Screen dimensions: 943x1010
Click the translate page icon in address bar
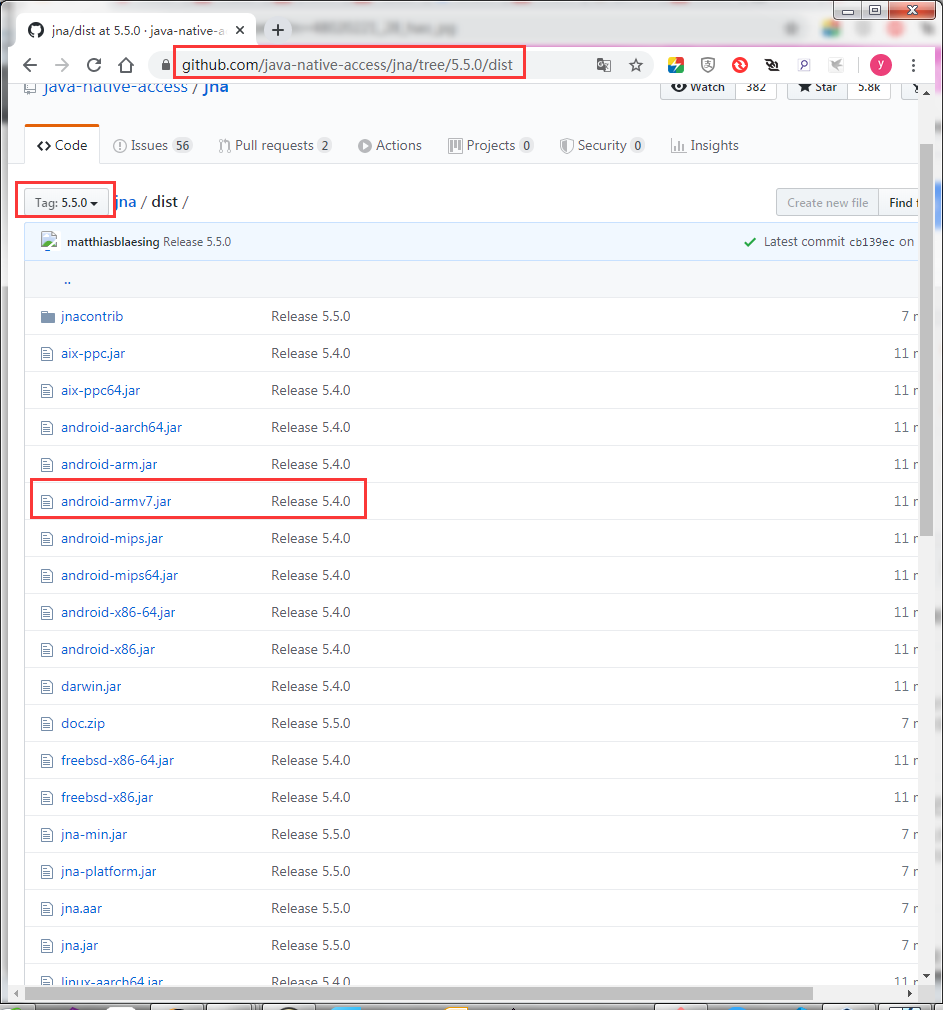tap(604, 65)
